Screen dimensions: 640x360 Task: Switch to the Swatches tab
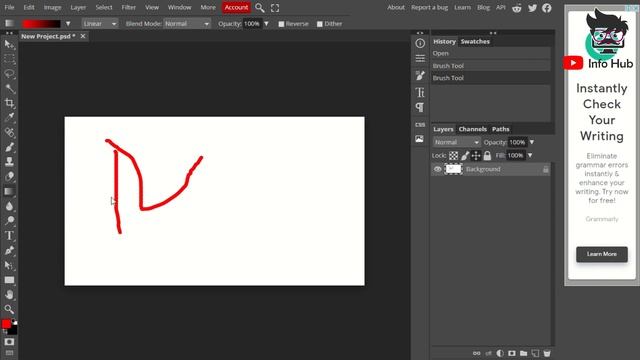(x=475, y=41)
